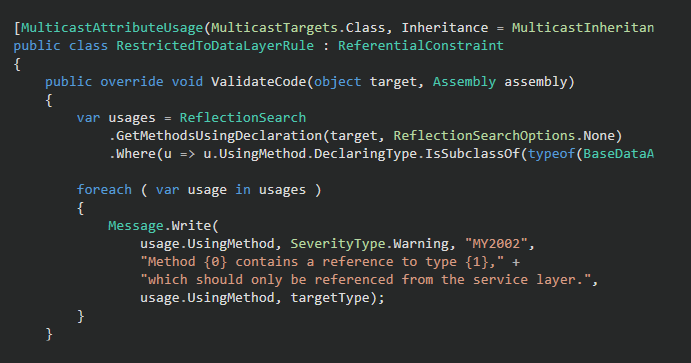Click the Message class reference
This screenshot has height=363, width=691.
point(136,226)
